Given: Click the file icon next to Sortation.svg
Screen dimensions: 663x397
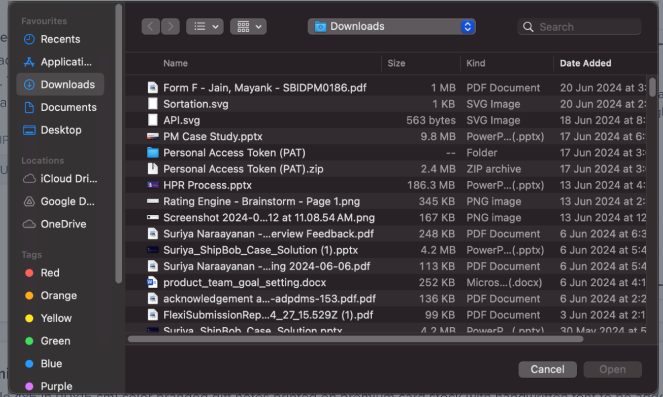Looking at the screenshot, I should [153, 104].
